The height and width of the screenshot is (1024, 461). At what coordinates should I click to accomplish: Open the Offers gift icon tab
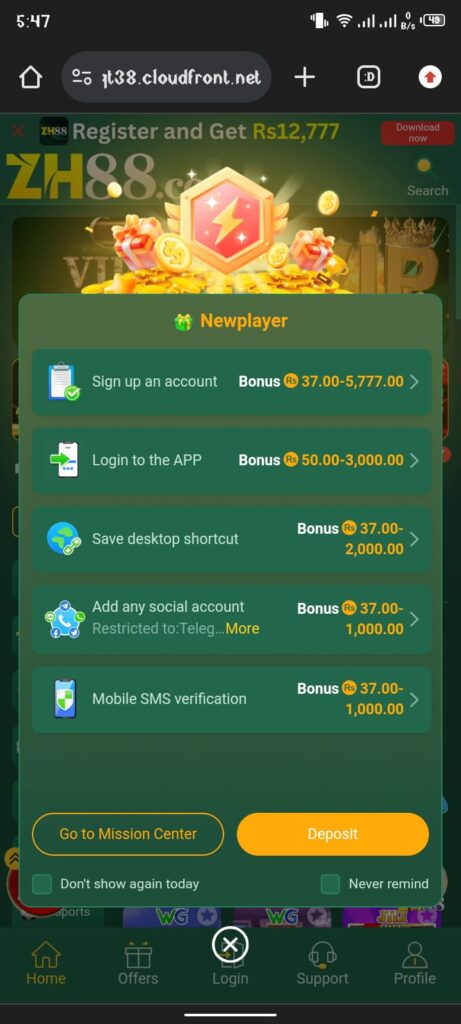[138, 955]
